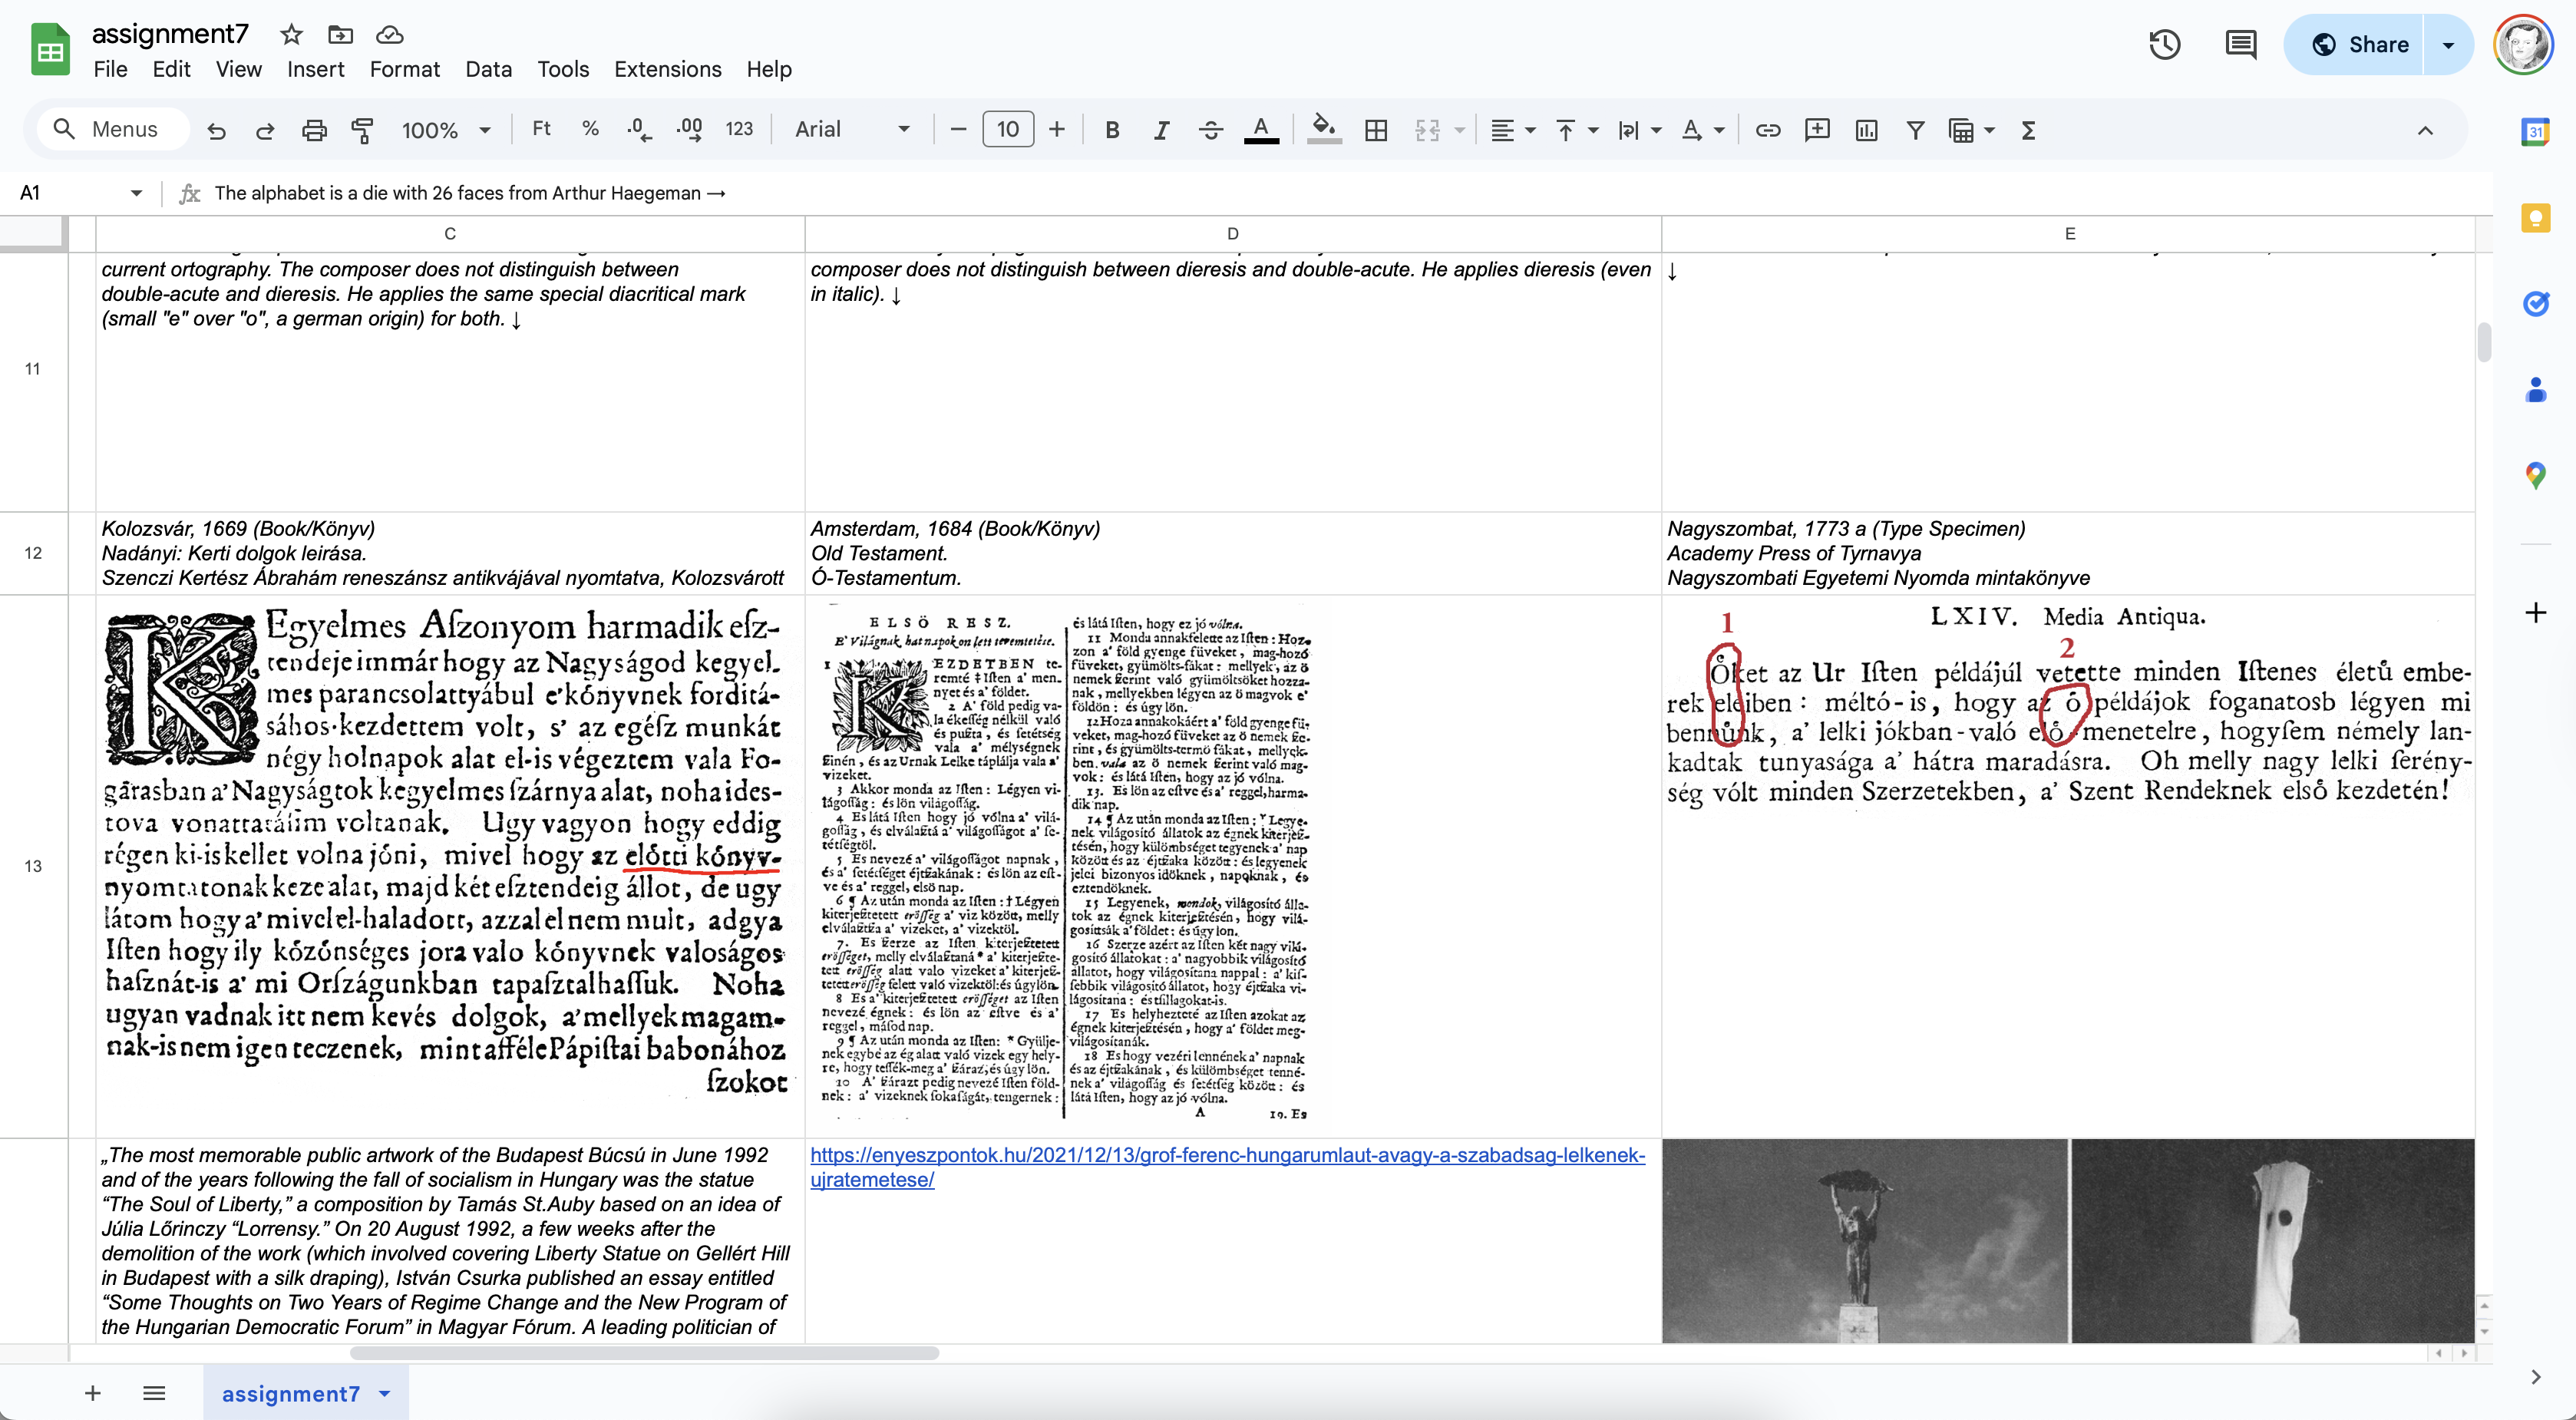Open the zoom 100% dropdown
This screenshot has height=1420, width=2576.
click(x=446, y=130)
